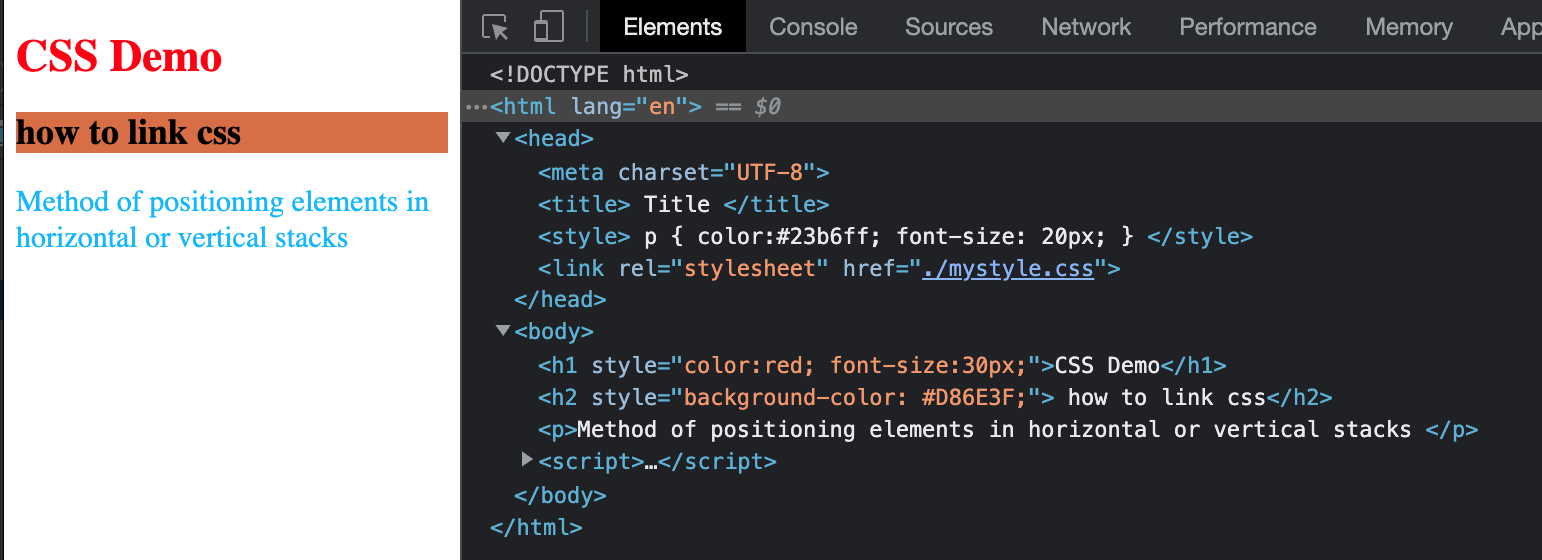Viewport: 1542px width, 560px height.
Task: Select the title element node
Action: click(x=684, y=204)
